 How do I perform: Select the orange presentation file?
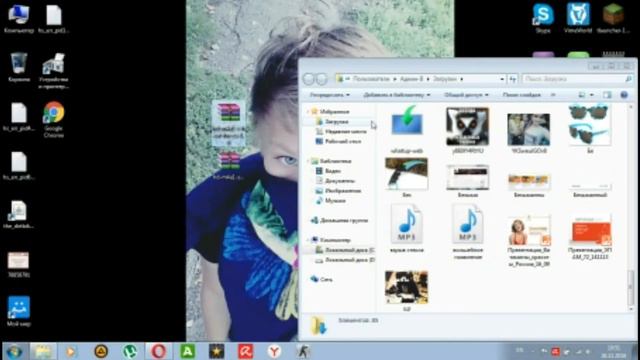pyautogui.click(x=590, y=237)
